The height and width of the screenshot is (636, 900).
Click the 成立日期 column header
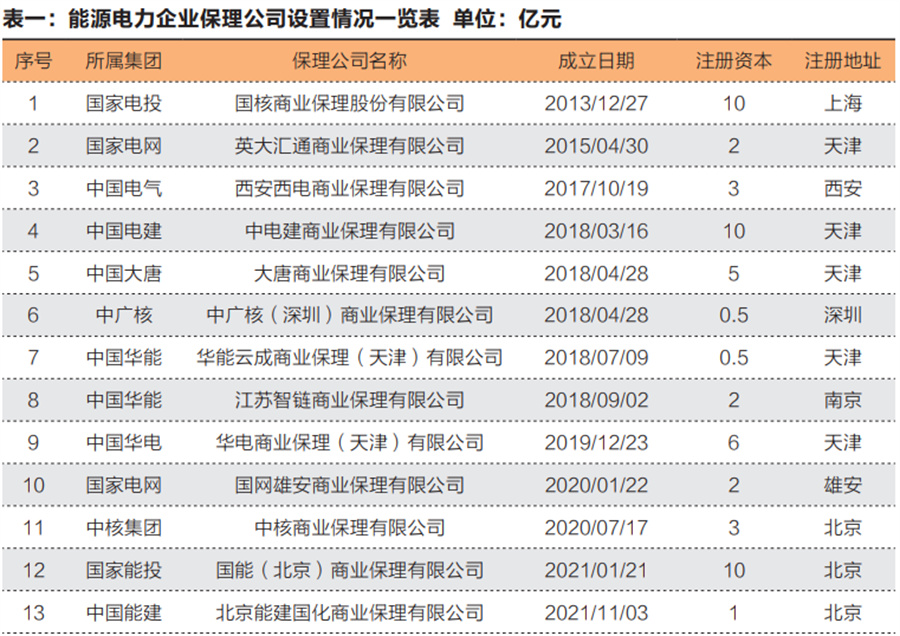[596, 61]
